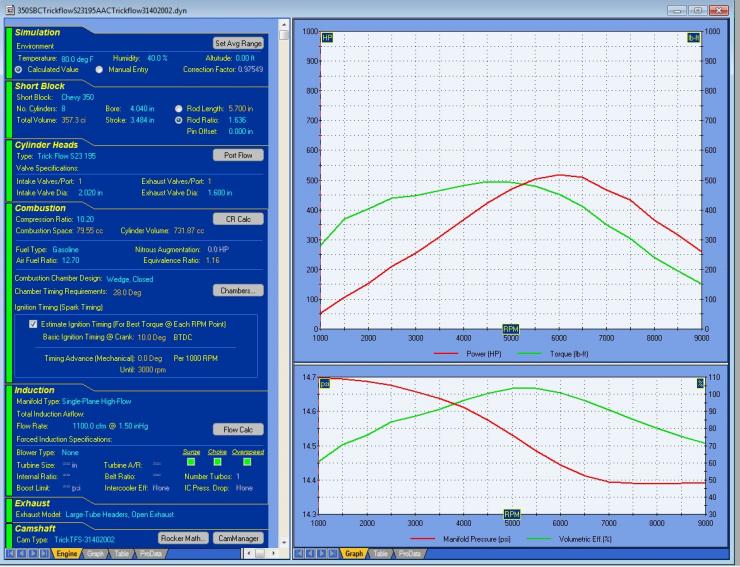The width and height of the screenshot is (740, 567).
Task: Open Intercooler Eff None selector
Action: click(161, 488)
